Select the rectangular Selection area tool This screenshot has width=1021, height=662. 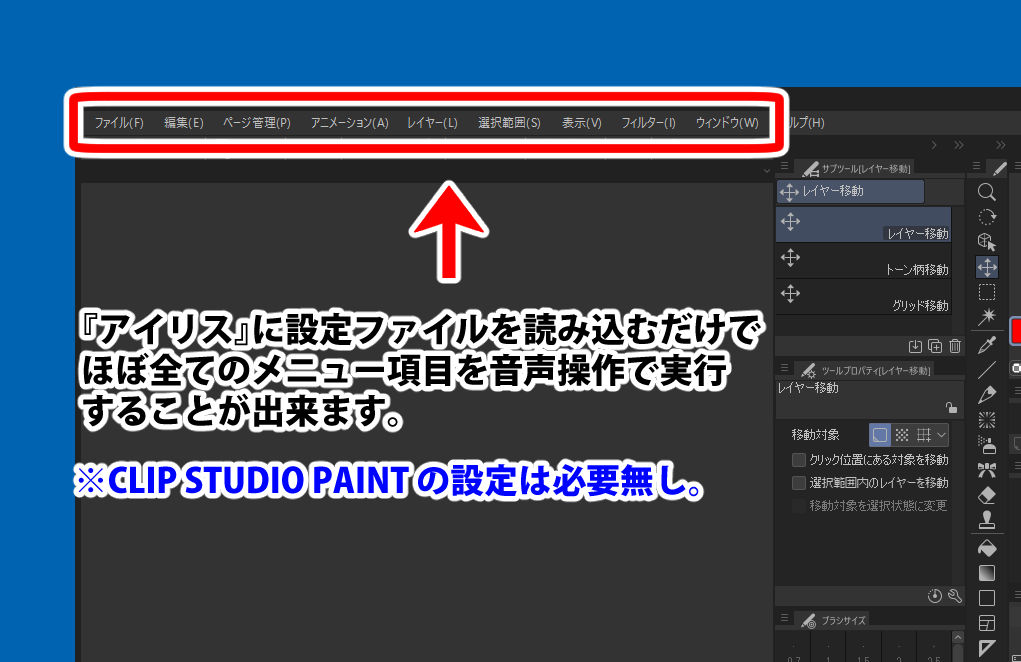coord(986,292)
